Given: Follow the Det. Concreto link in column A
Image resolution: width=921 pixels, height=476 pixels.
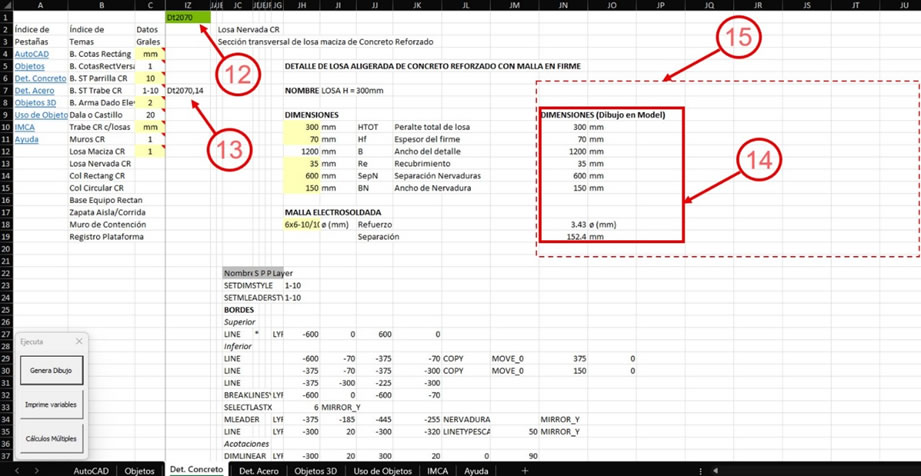Looking at the screenshot, I should click(x=40, y=79).
